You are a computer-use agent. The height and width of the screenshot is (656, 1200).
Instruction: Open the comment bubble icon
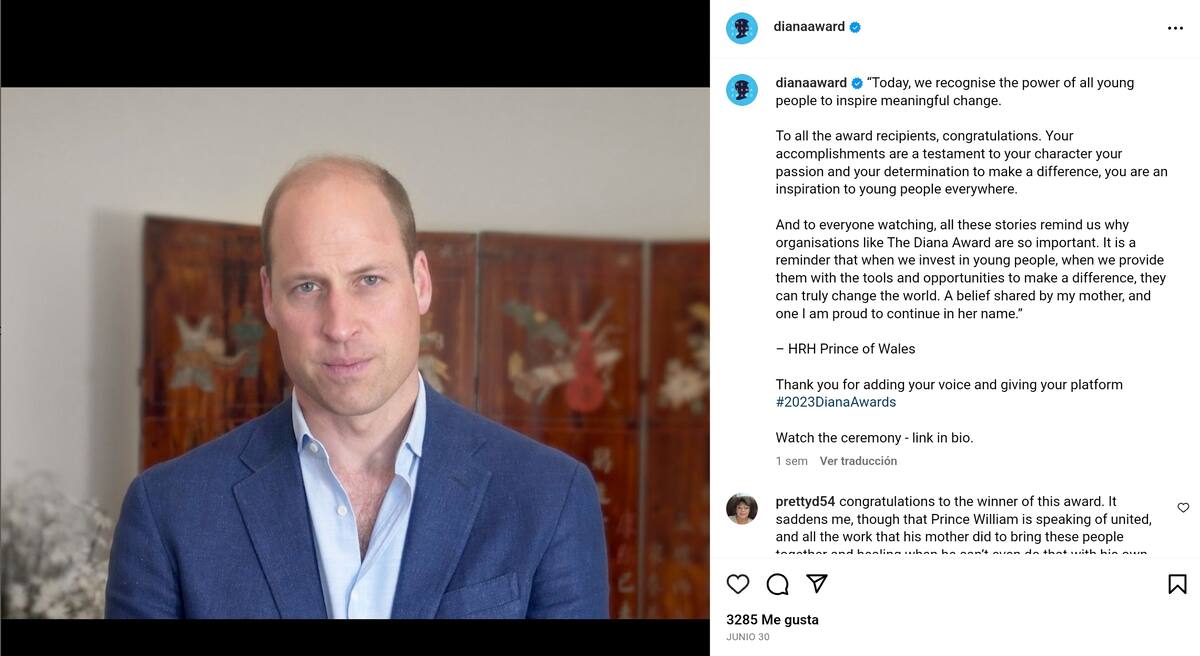(x=777, y=584)
